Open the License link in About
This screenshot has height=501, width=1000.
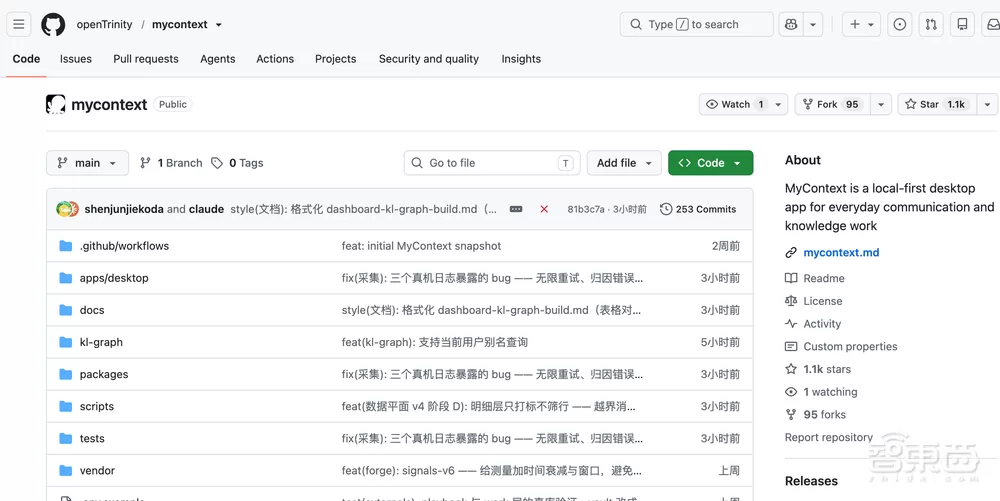[x=823, y=301]
